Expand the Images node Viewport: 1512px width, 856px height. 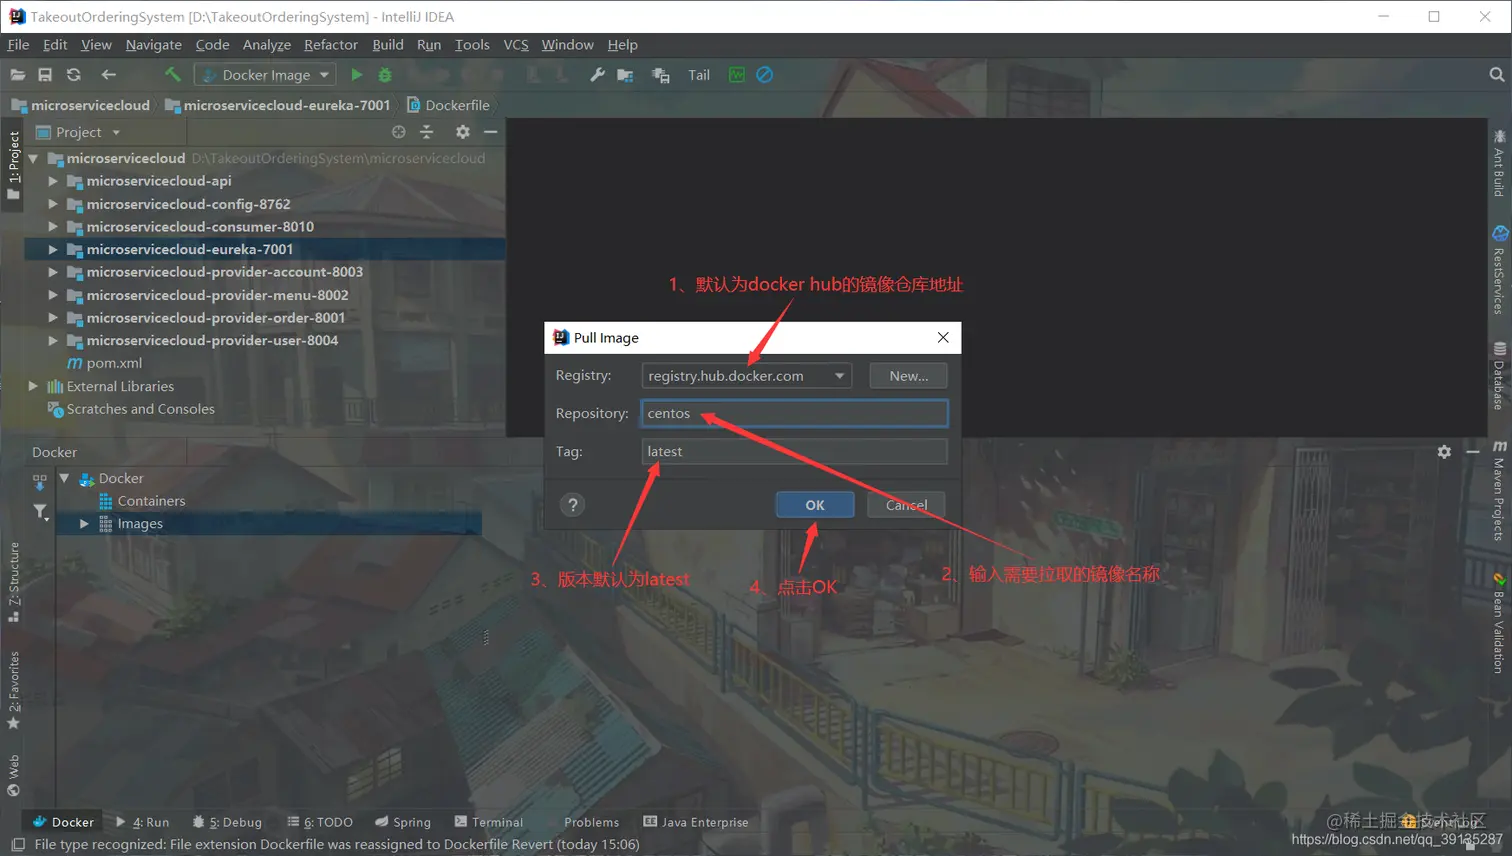click(84, 524)
